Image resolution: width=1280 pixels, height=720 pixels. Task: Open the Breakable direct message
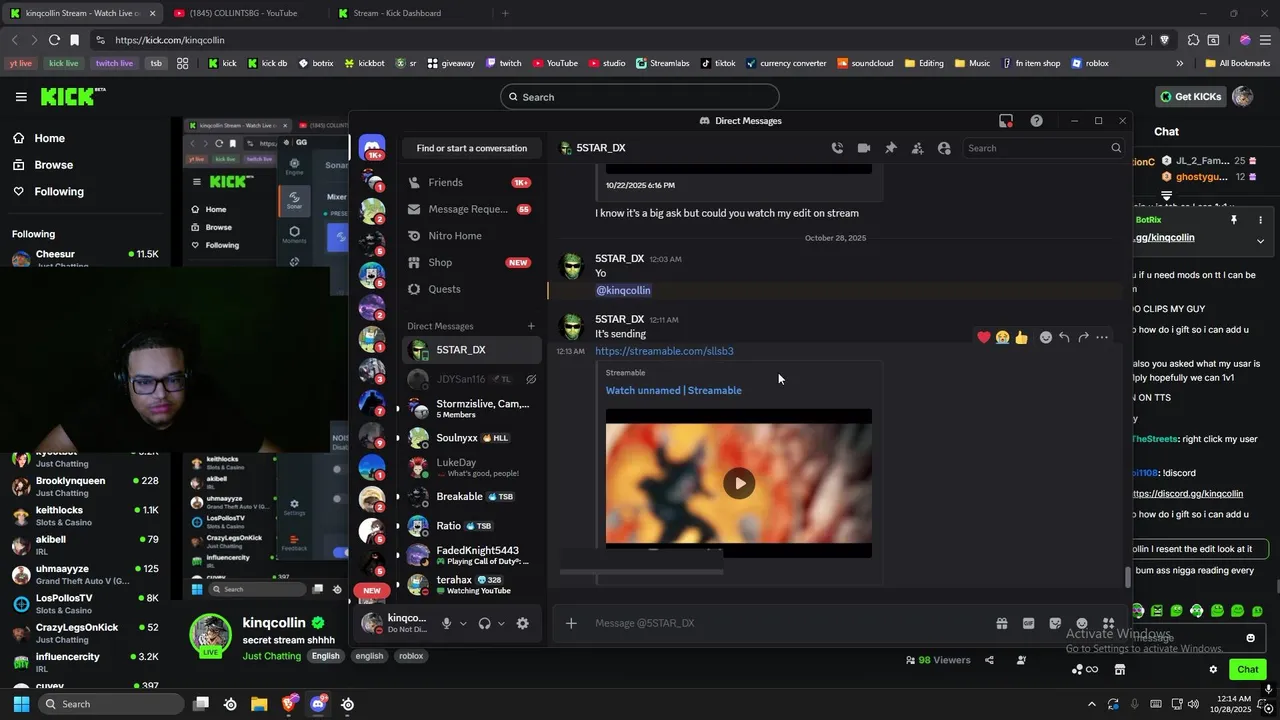(x=472, y=497)
